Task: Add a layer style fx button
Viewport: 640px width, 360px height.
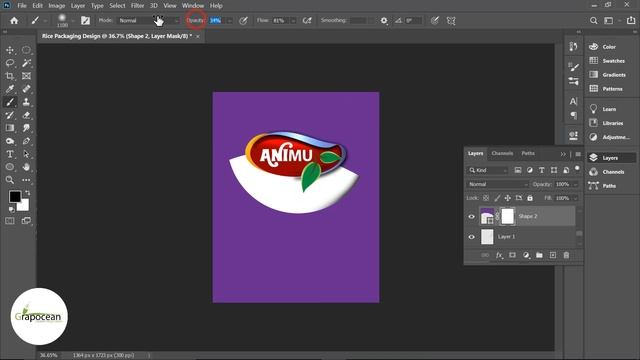Action: 499,255
